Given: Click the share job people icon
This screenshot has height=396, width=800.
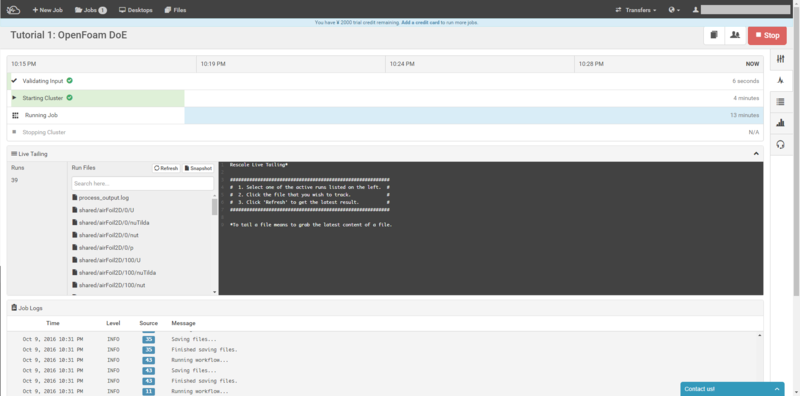Looking at the screenshot, I should click(x=735, y=35).
